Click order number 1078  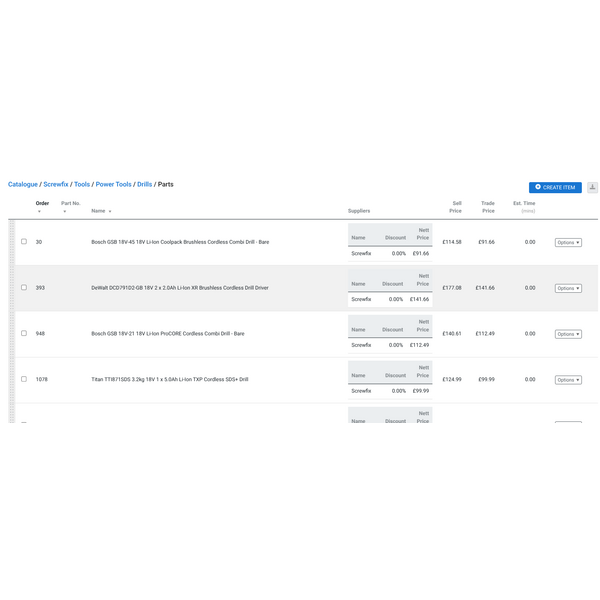click(42, 379)
